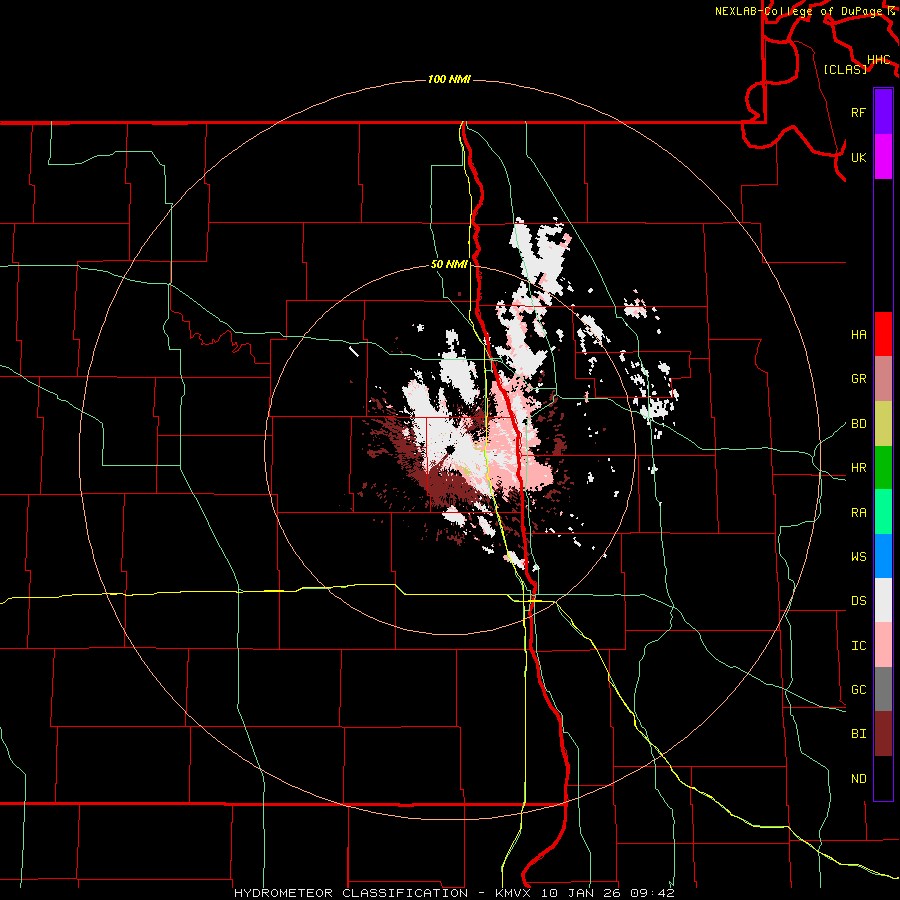Click the IC legend label
Image resolution: width=900 pixels, height=900 pixels.
click(x=858, y=646)
